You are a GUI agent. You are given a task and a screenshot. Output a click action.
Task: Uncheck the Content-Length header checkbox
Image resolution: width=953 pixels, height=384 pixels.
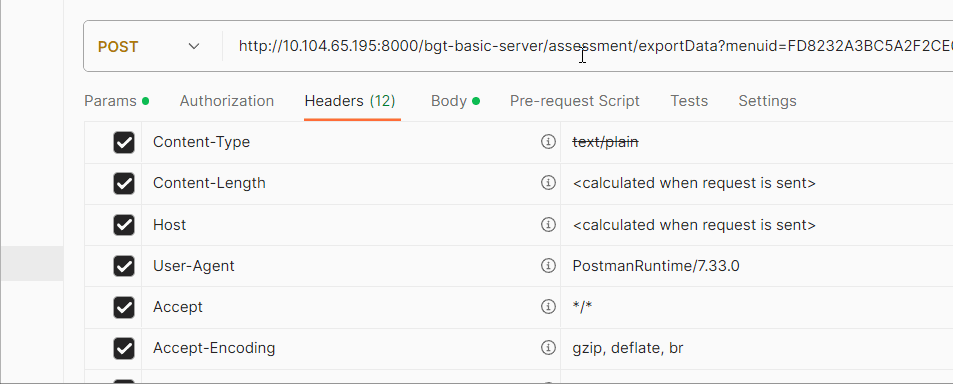click(x=124, y=183)
